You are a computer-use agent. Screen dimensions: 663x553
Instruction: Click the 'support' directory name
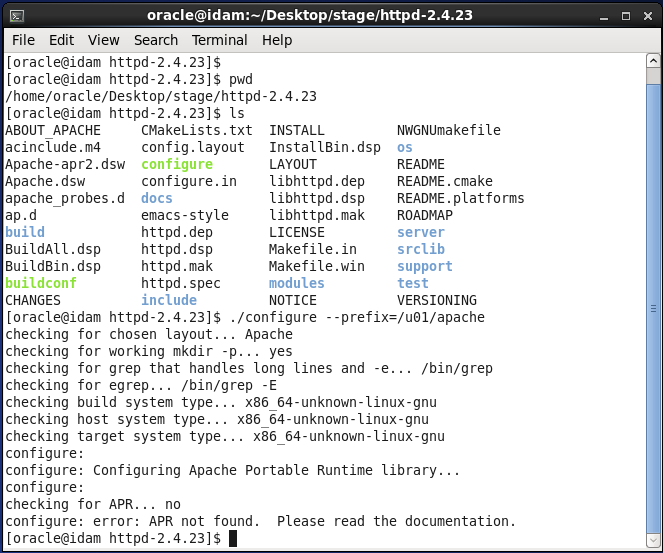coord(425,266)
